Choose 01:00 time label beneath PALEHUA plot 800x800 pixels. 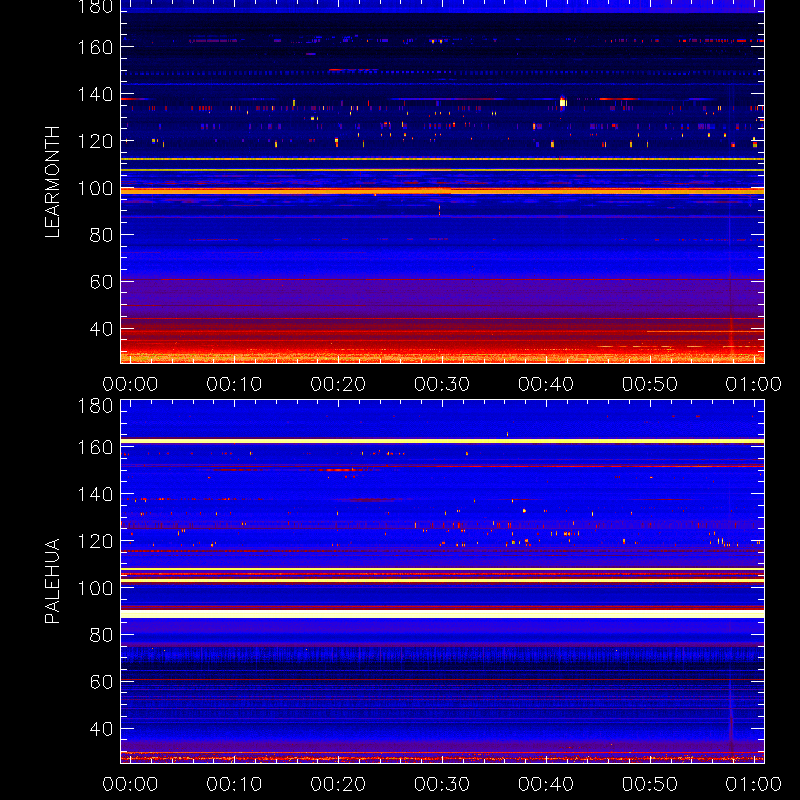point(754,784)
